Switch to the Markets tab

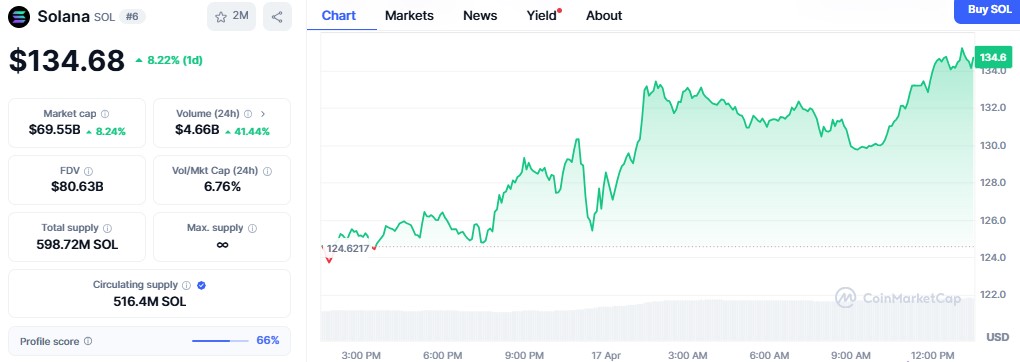point(409,16)
